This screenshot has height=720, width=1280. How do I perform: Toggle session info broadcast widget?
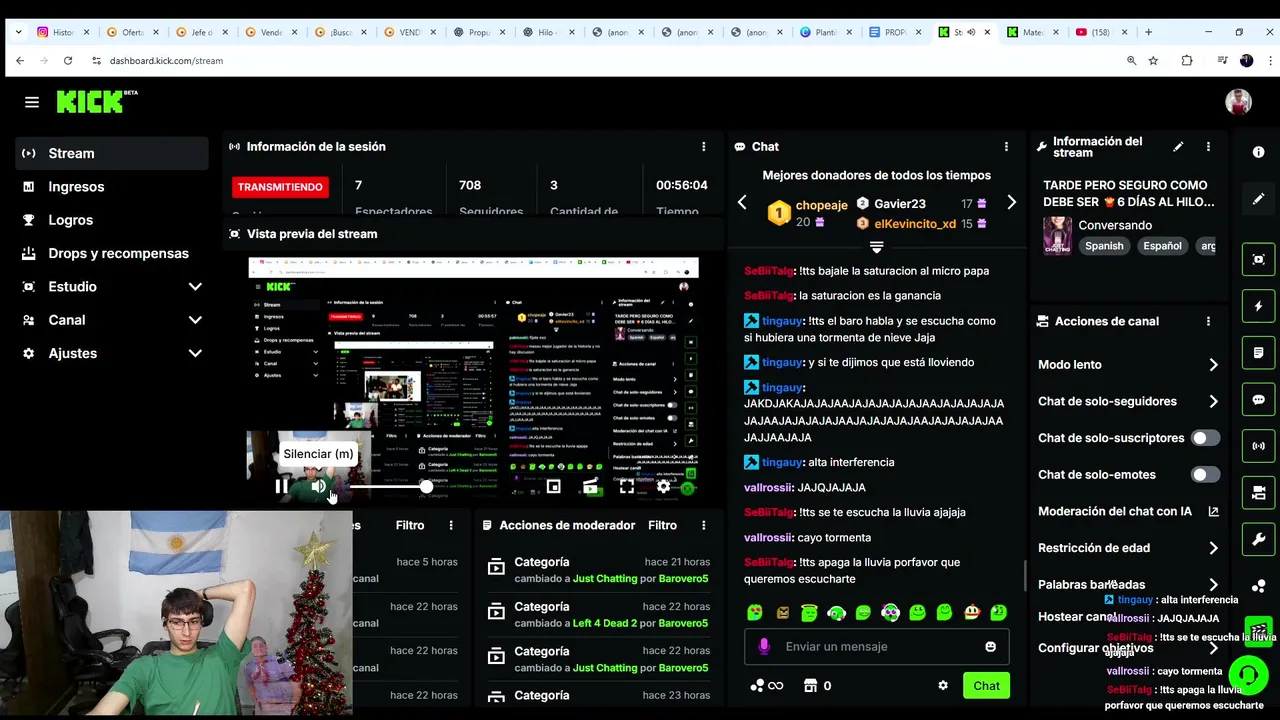tap(1258, 446)
